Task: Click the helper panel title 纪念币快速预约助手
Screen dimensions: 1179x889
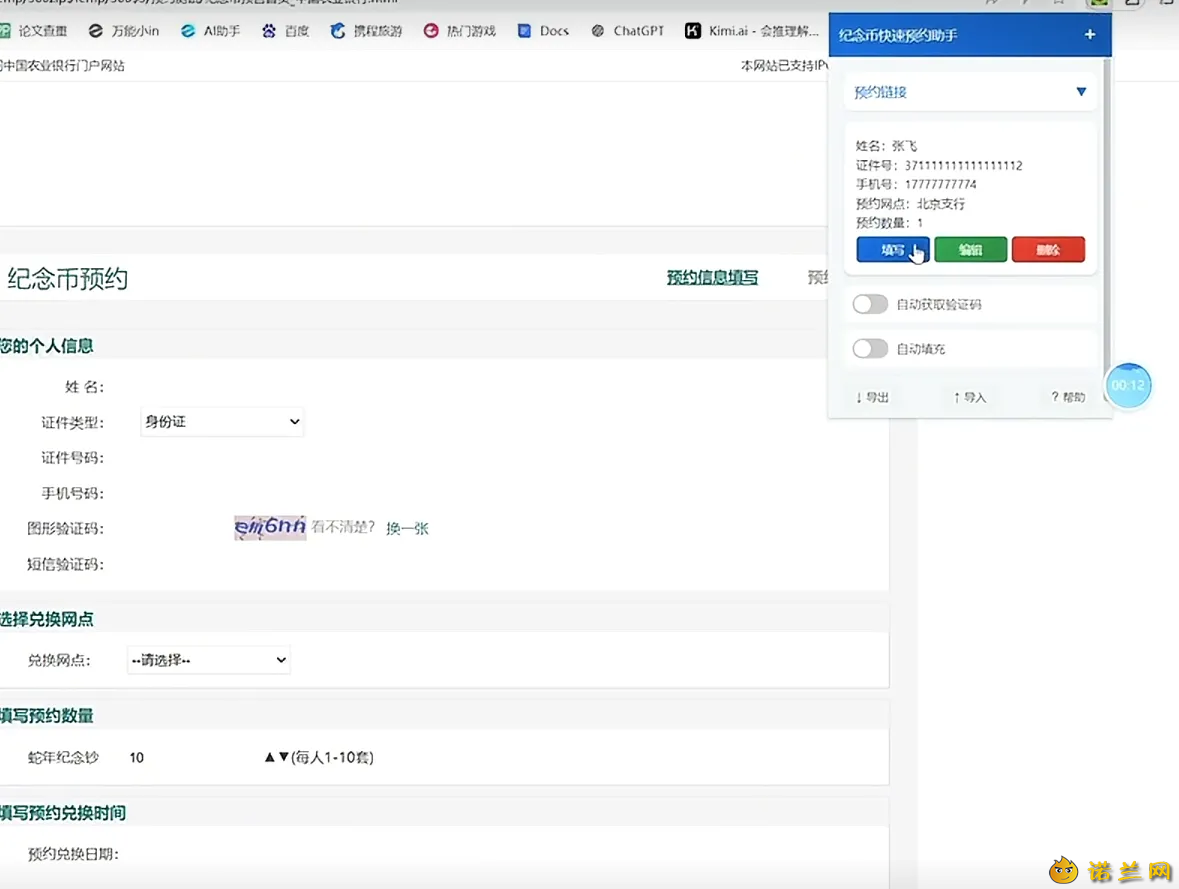Action: (x=898, y=35)
